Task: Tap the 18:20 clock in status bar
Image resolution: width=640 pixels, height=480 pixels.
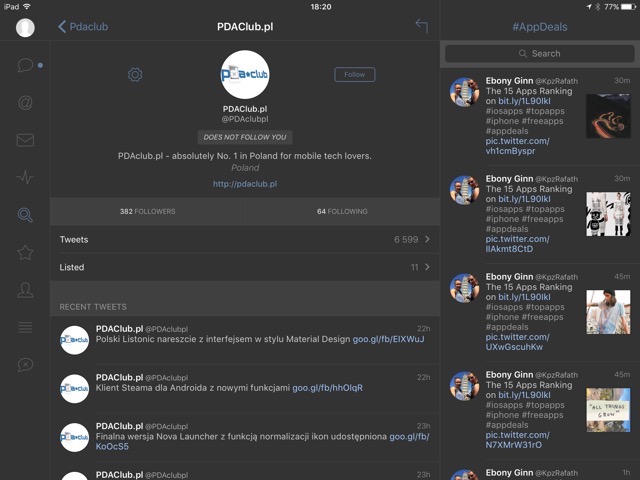Action: (x=321, y=7)
